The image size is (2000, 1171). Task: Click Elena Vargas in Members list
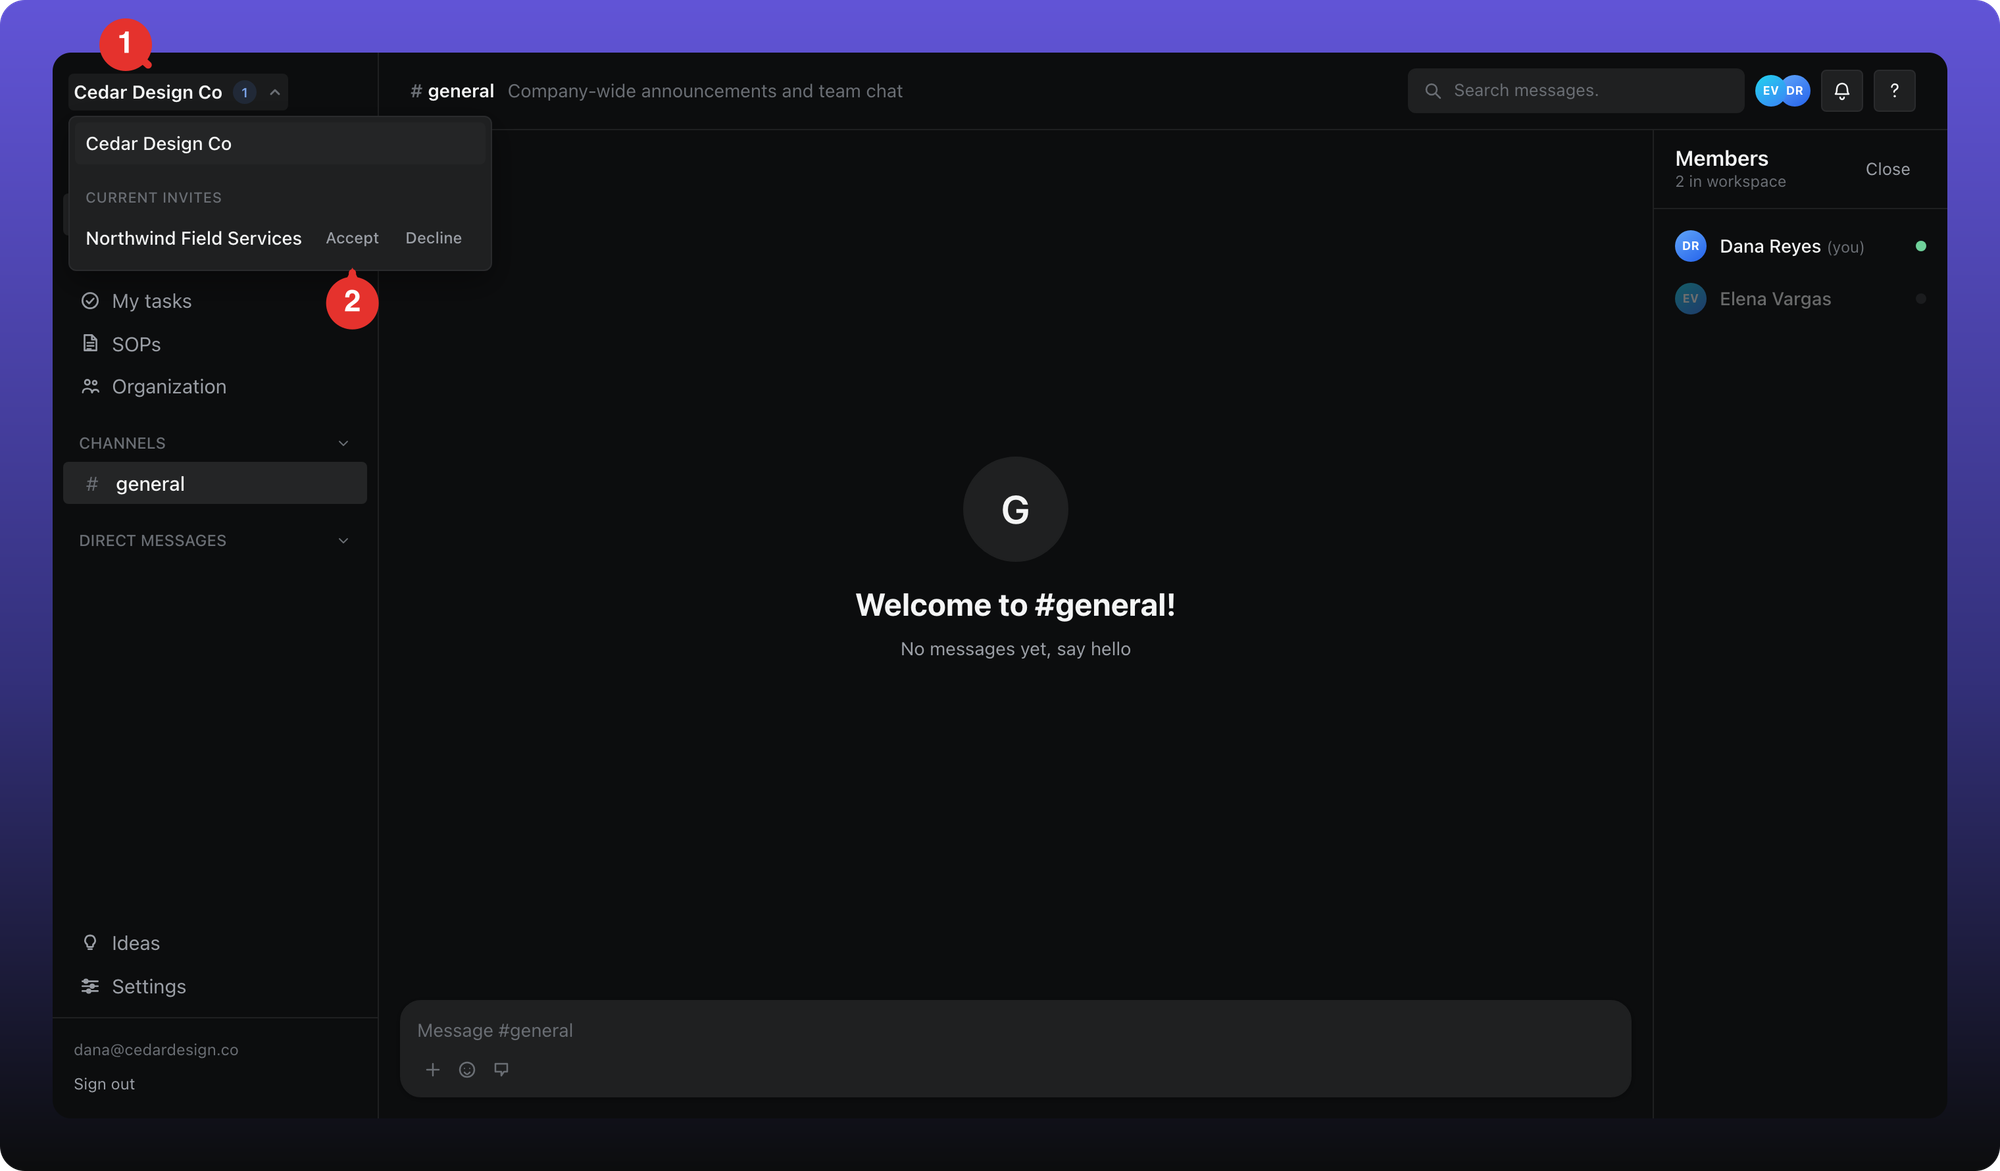[x=1800, y=299]
